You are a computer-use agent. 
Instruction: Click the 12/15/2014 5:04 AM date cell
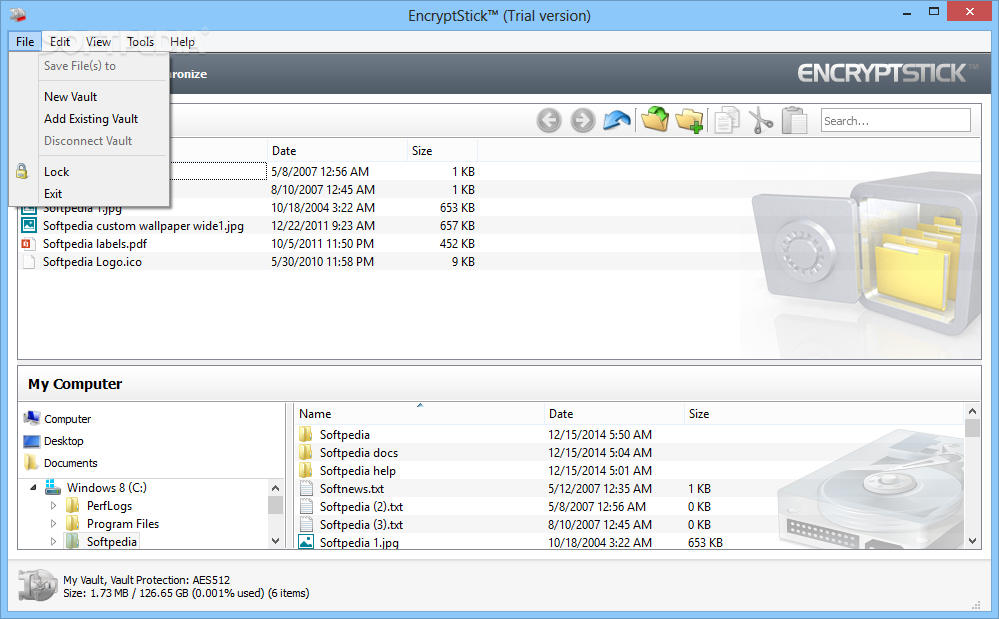[600, 452]
